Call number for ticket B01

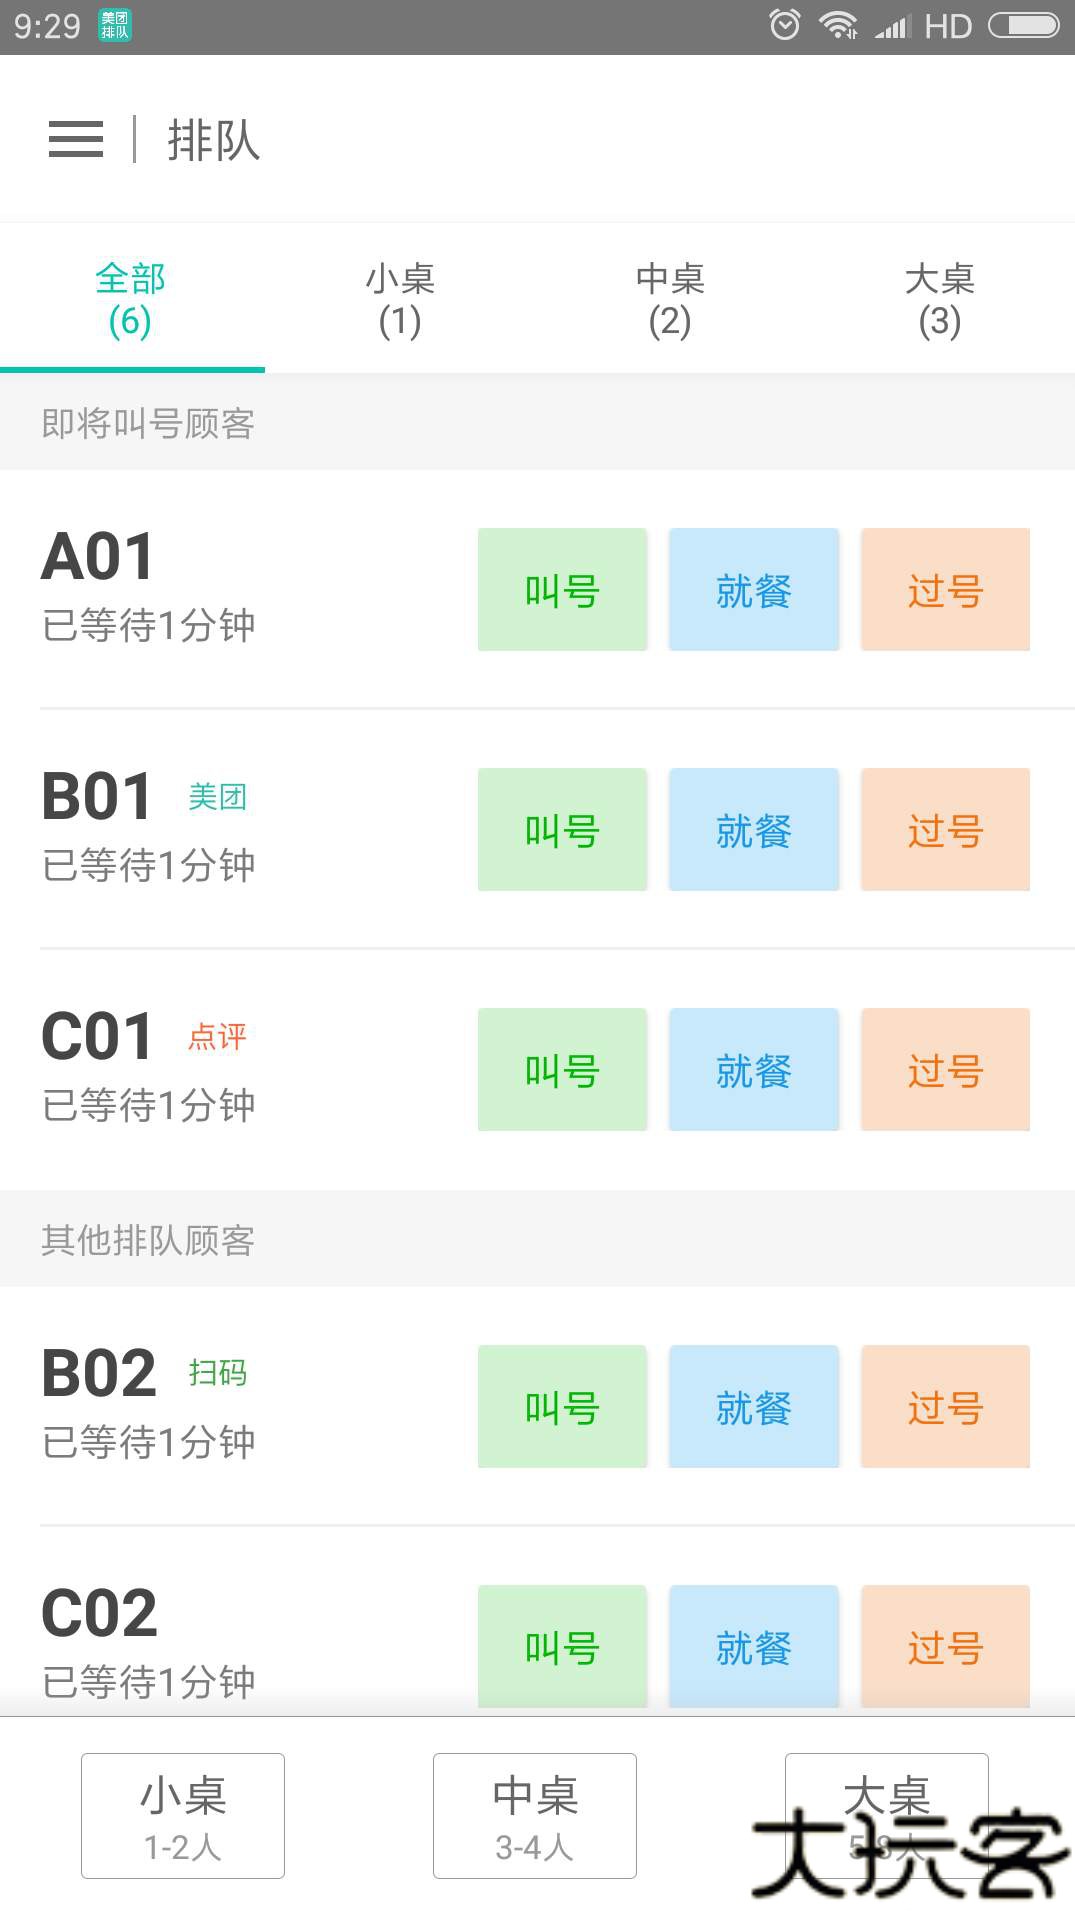[x=562, y=830]
